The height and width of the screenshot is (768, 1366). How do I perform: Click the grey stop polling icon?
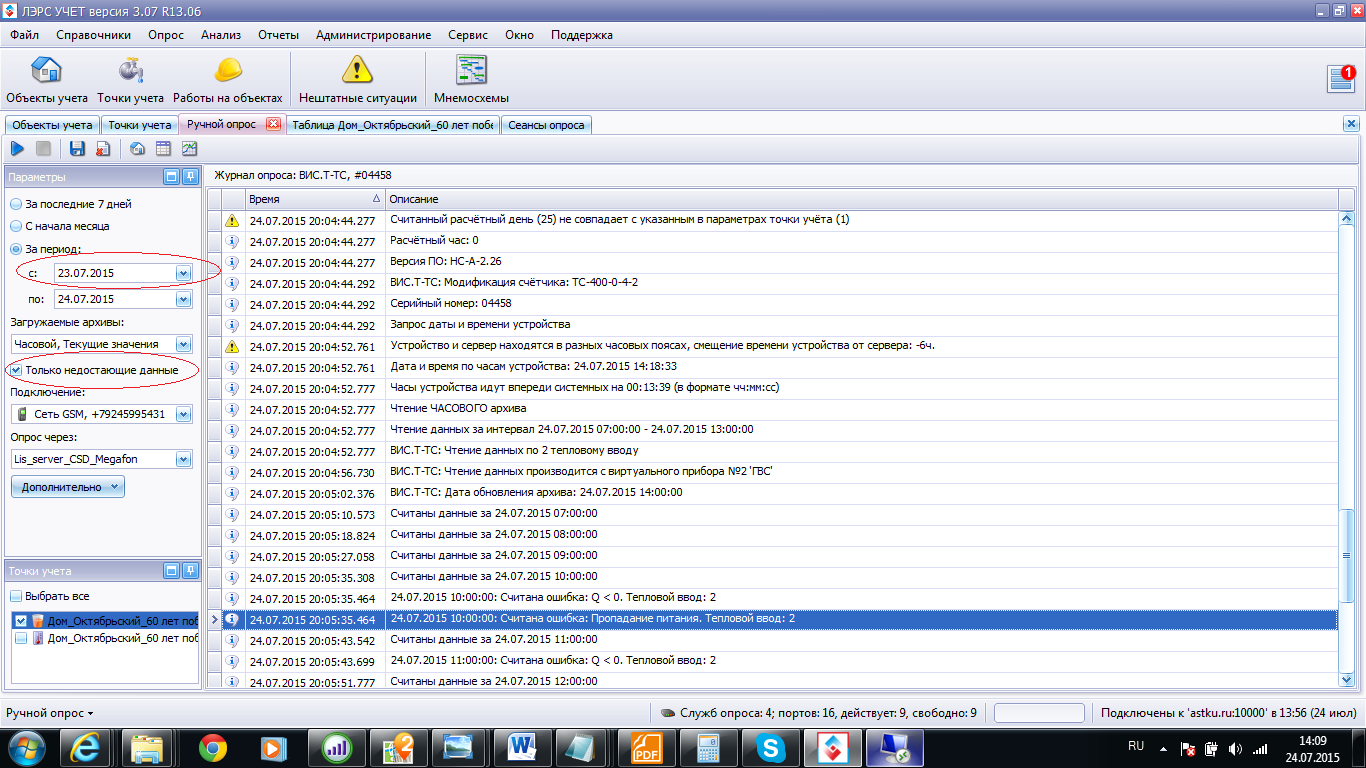click(43, 149)
